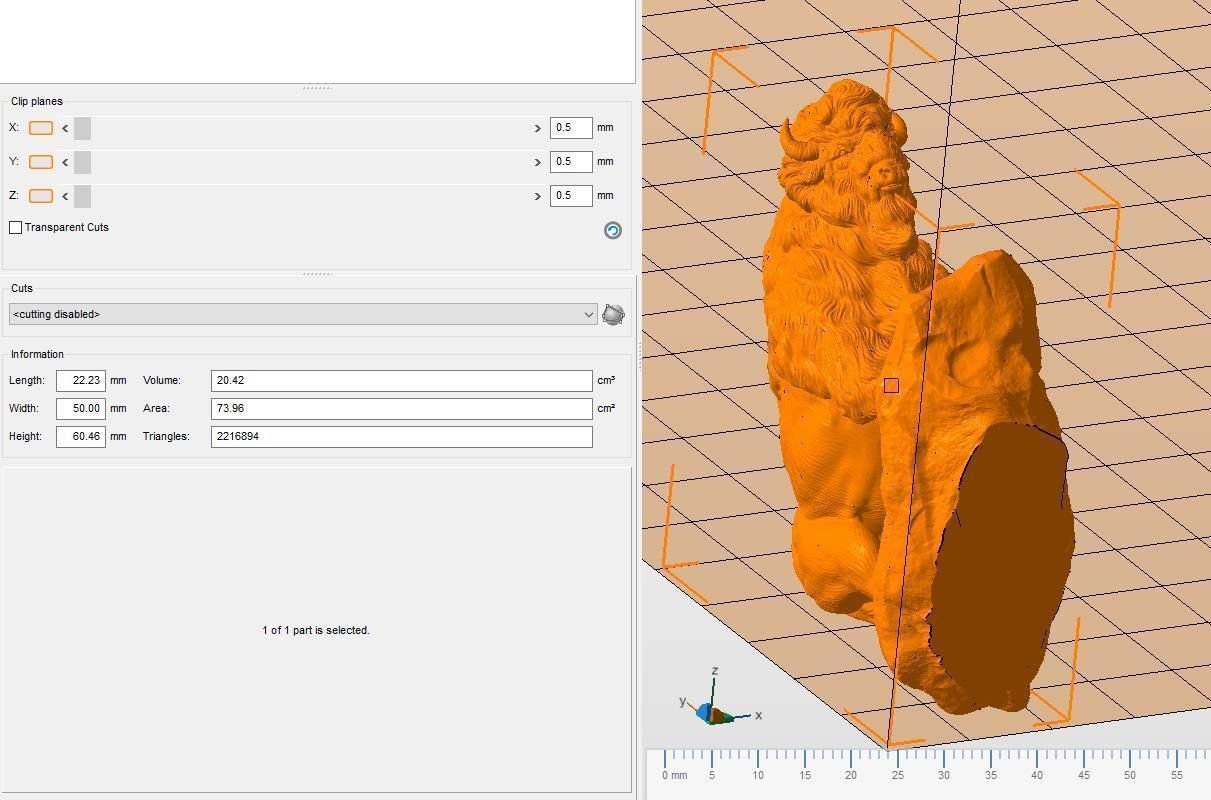1211x800 pixels.
Task: Click the Length value field
Action: tap(81, 380)
